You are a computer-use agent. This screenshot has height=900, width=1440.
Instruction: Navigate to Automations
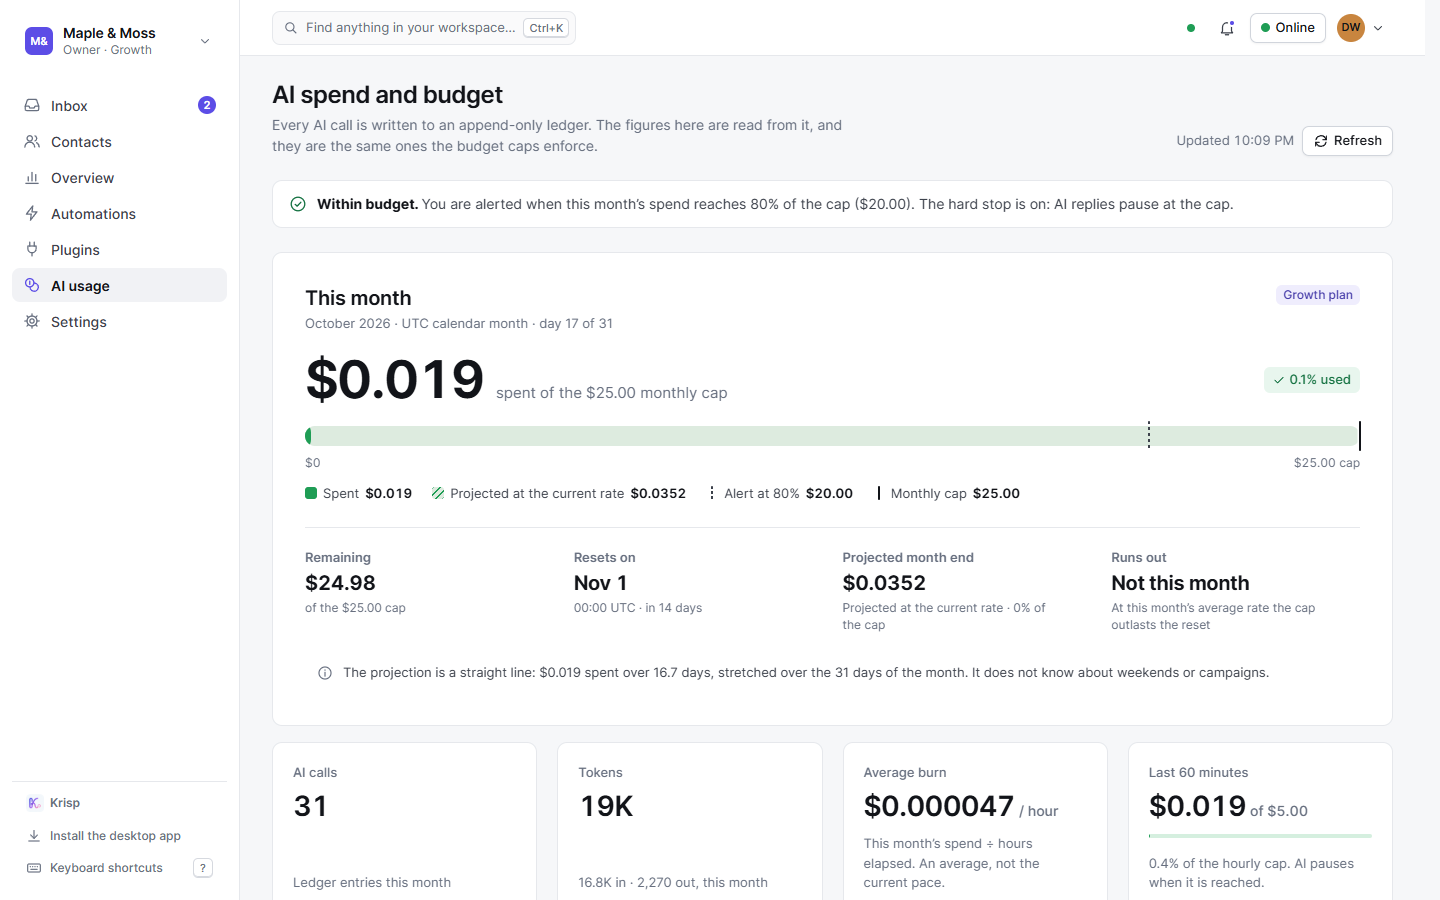point(119,213)
